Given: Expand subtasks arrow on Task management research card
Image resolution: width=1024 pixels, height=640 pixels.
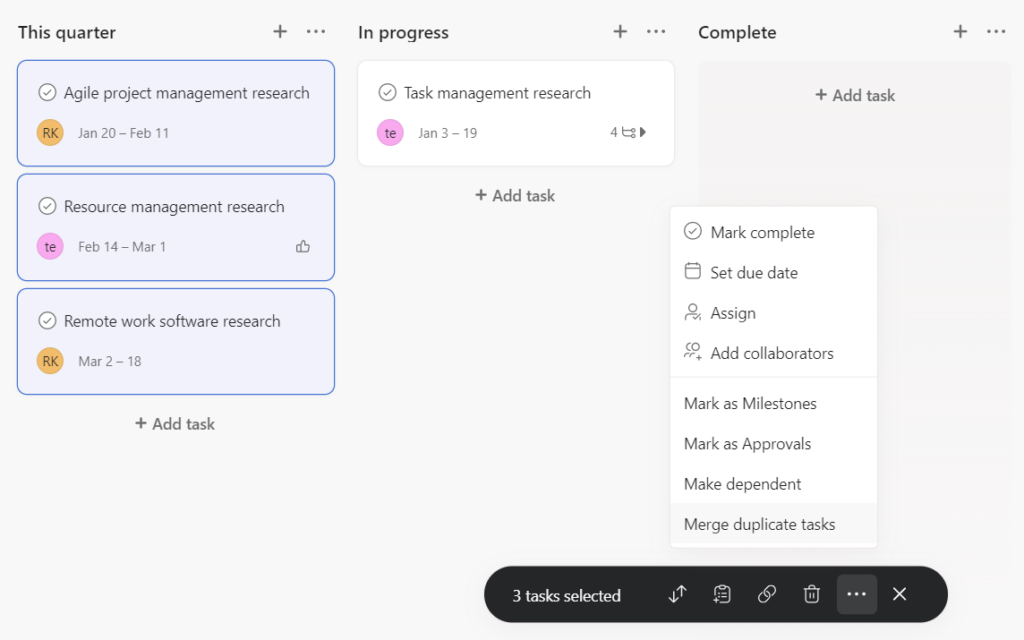Looking at the screenshot, I should click(x=642, y=132).
